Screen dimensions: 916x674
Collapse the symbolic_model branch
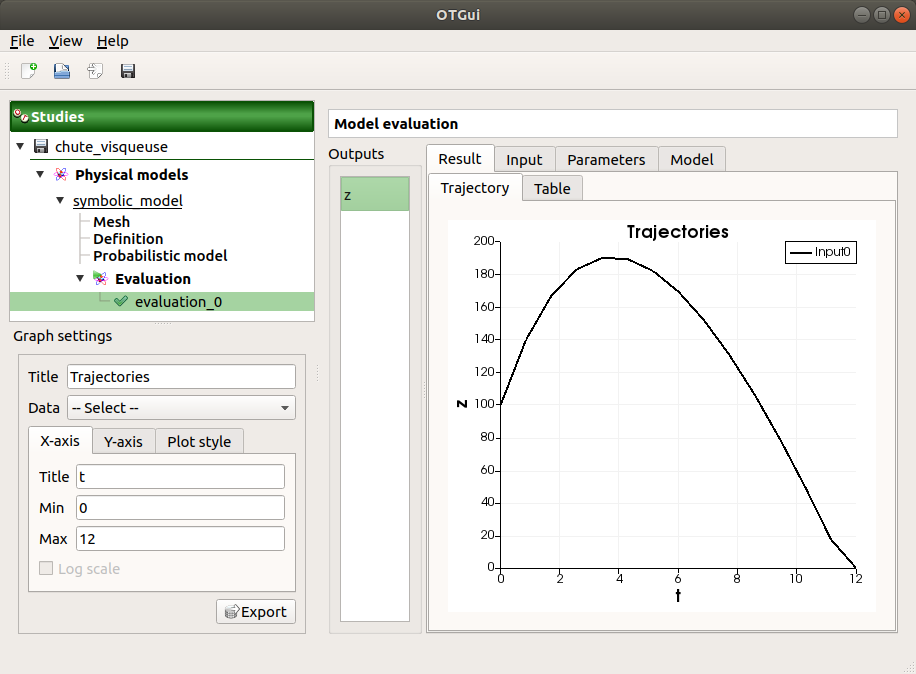(x=60, y=200)
